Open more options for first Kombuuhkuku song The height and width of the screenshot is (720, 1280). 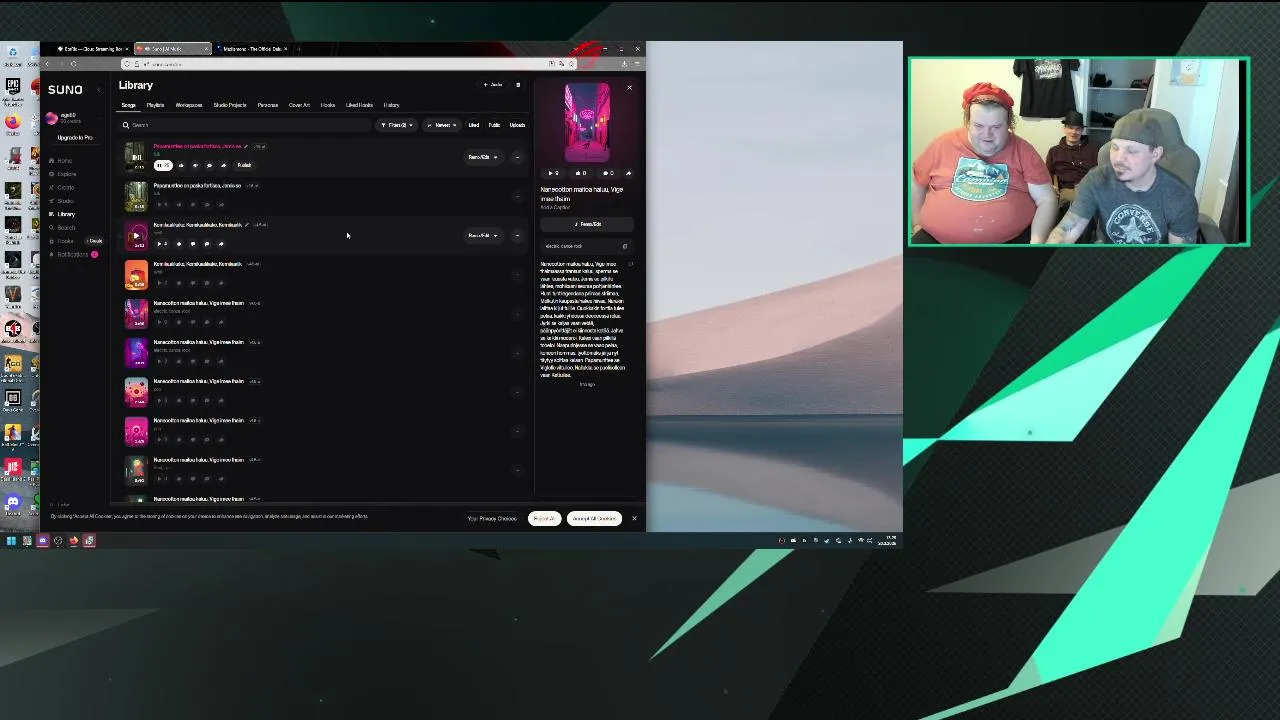(517, 236)
